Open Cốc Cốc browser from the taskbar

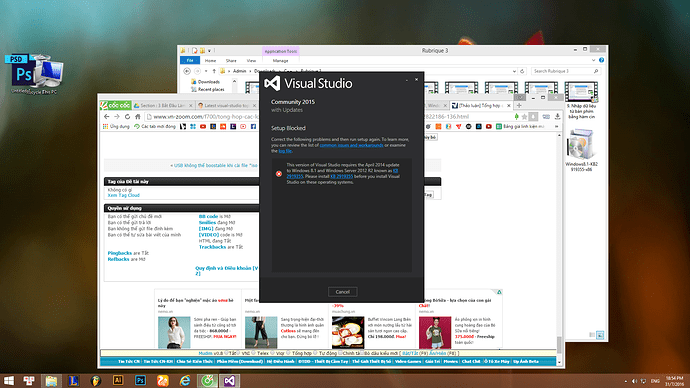point(207,381)
